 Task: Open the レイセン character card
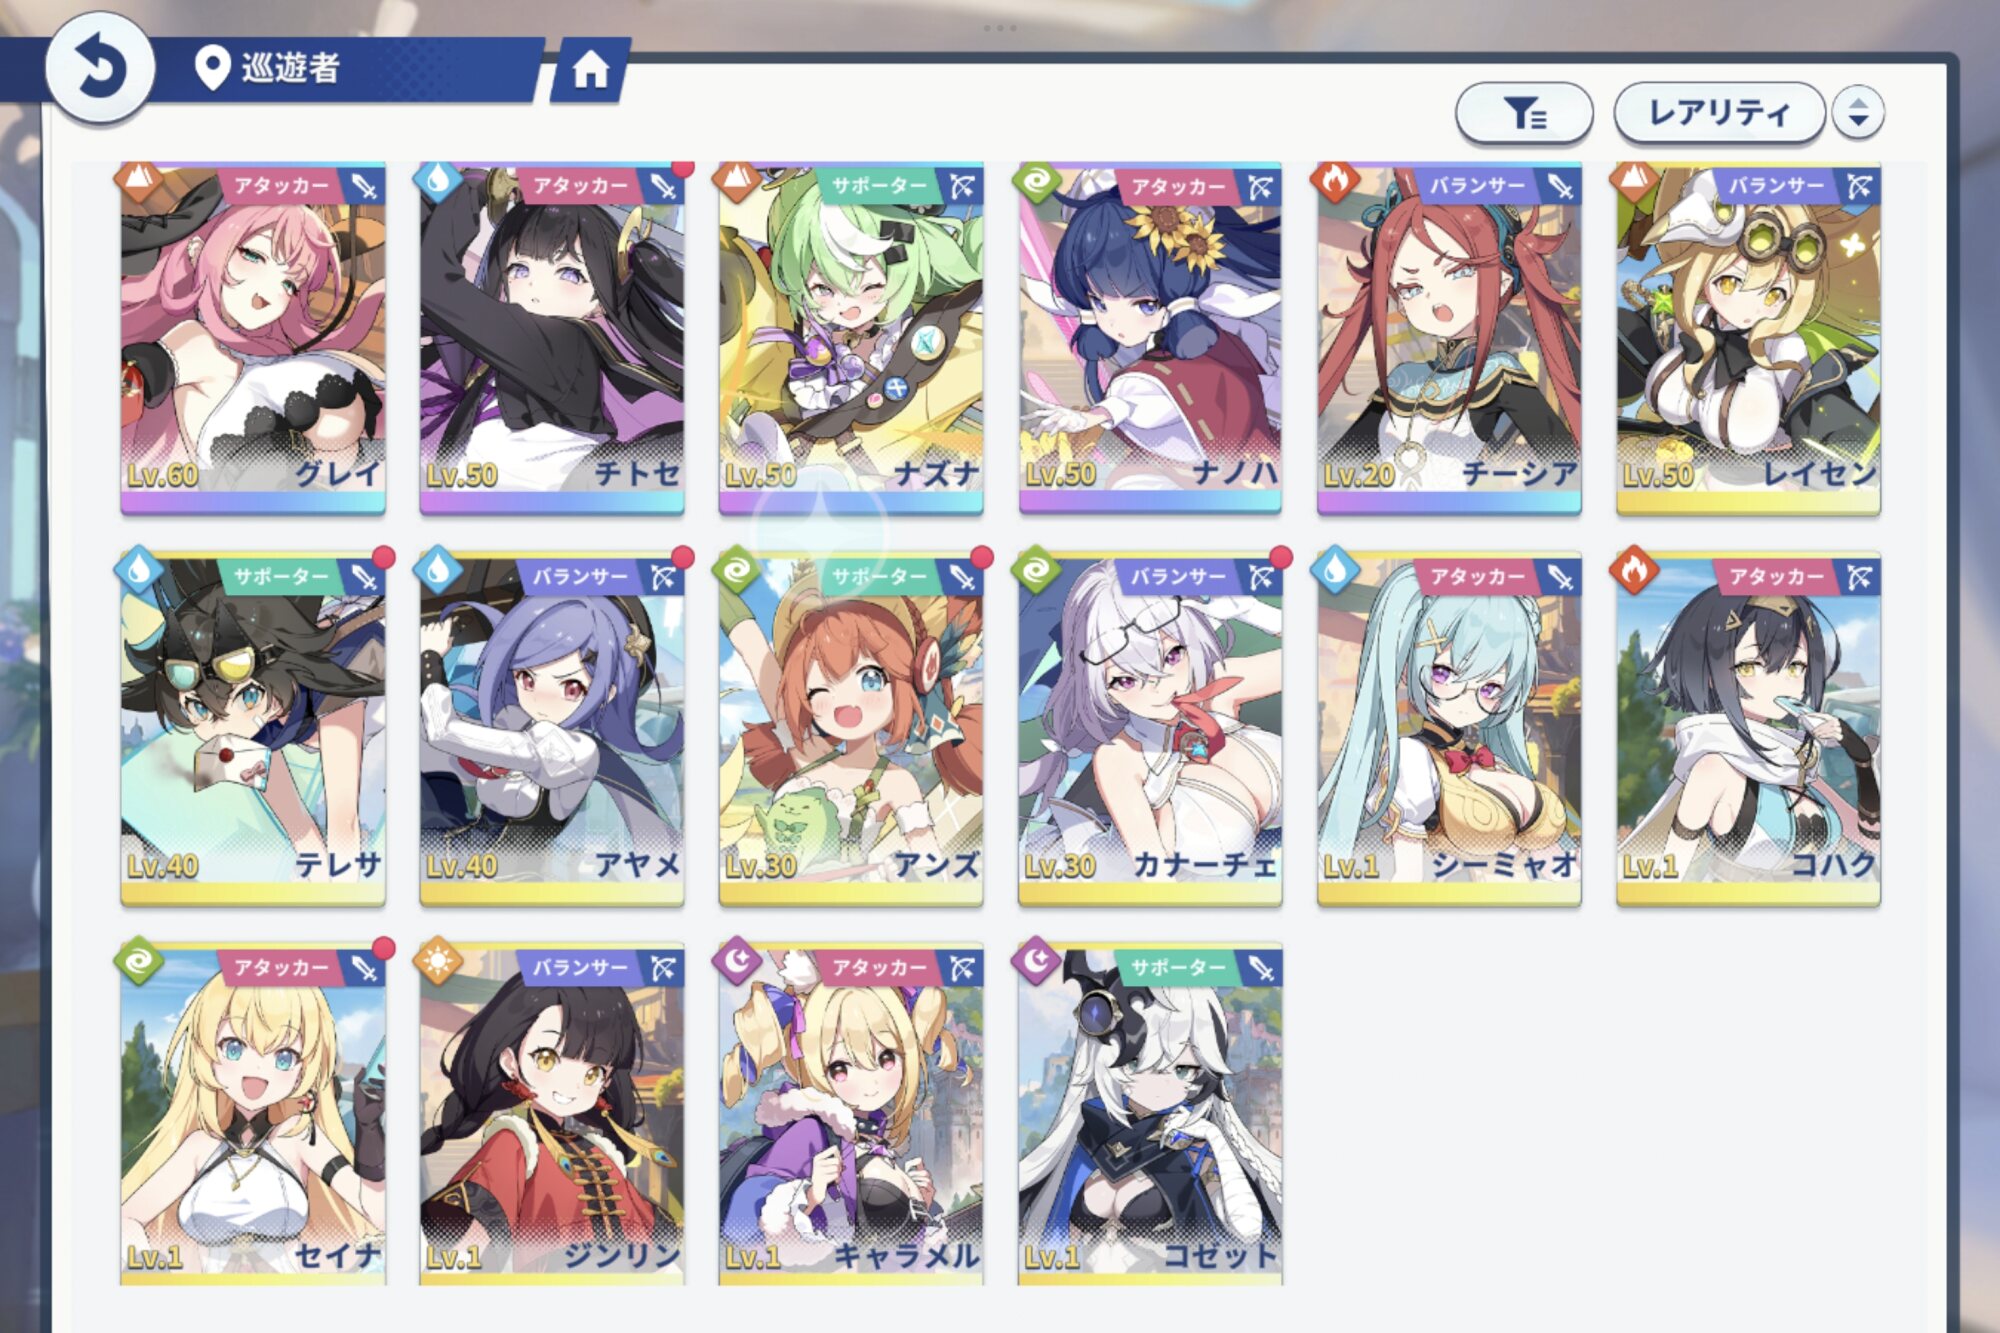tap(1748, 339)
